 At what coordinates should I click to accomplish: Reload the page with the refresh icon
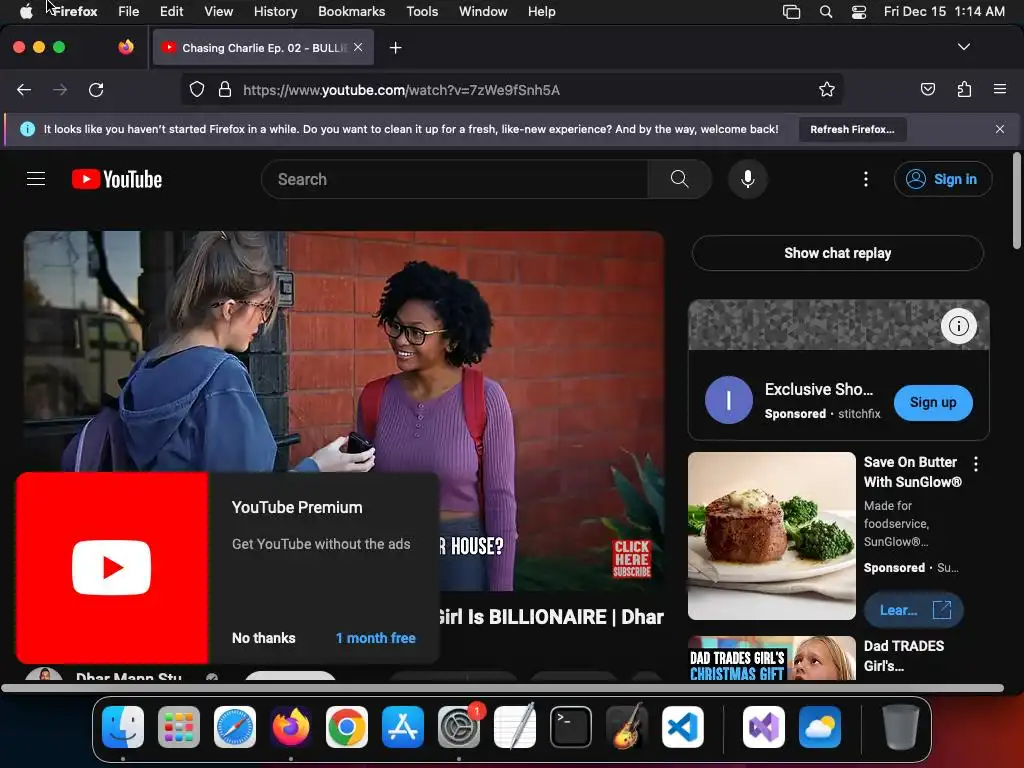[96, 89]
